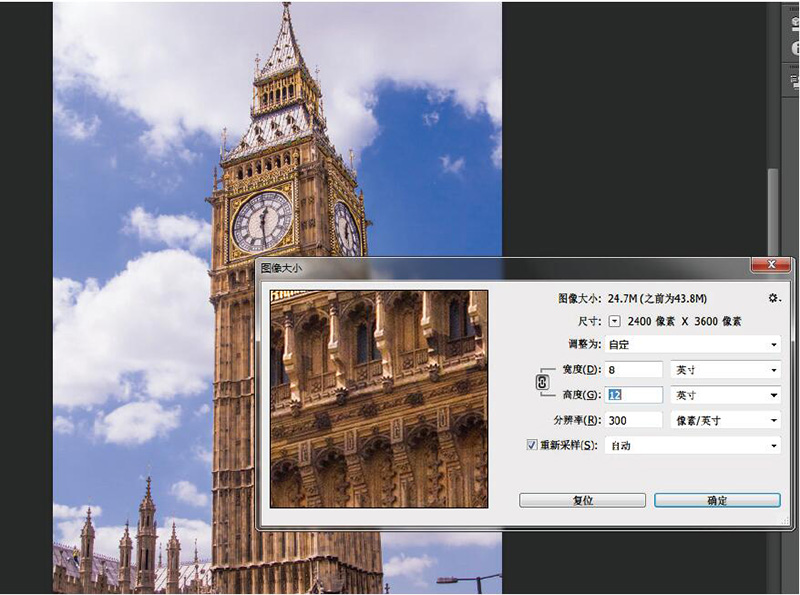800x595 pixels.
Task: Click the preview thumbnail in Image Size dialog
Action: click(379, 399)
